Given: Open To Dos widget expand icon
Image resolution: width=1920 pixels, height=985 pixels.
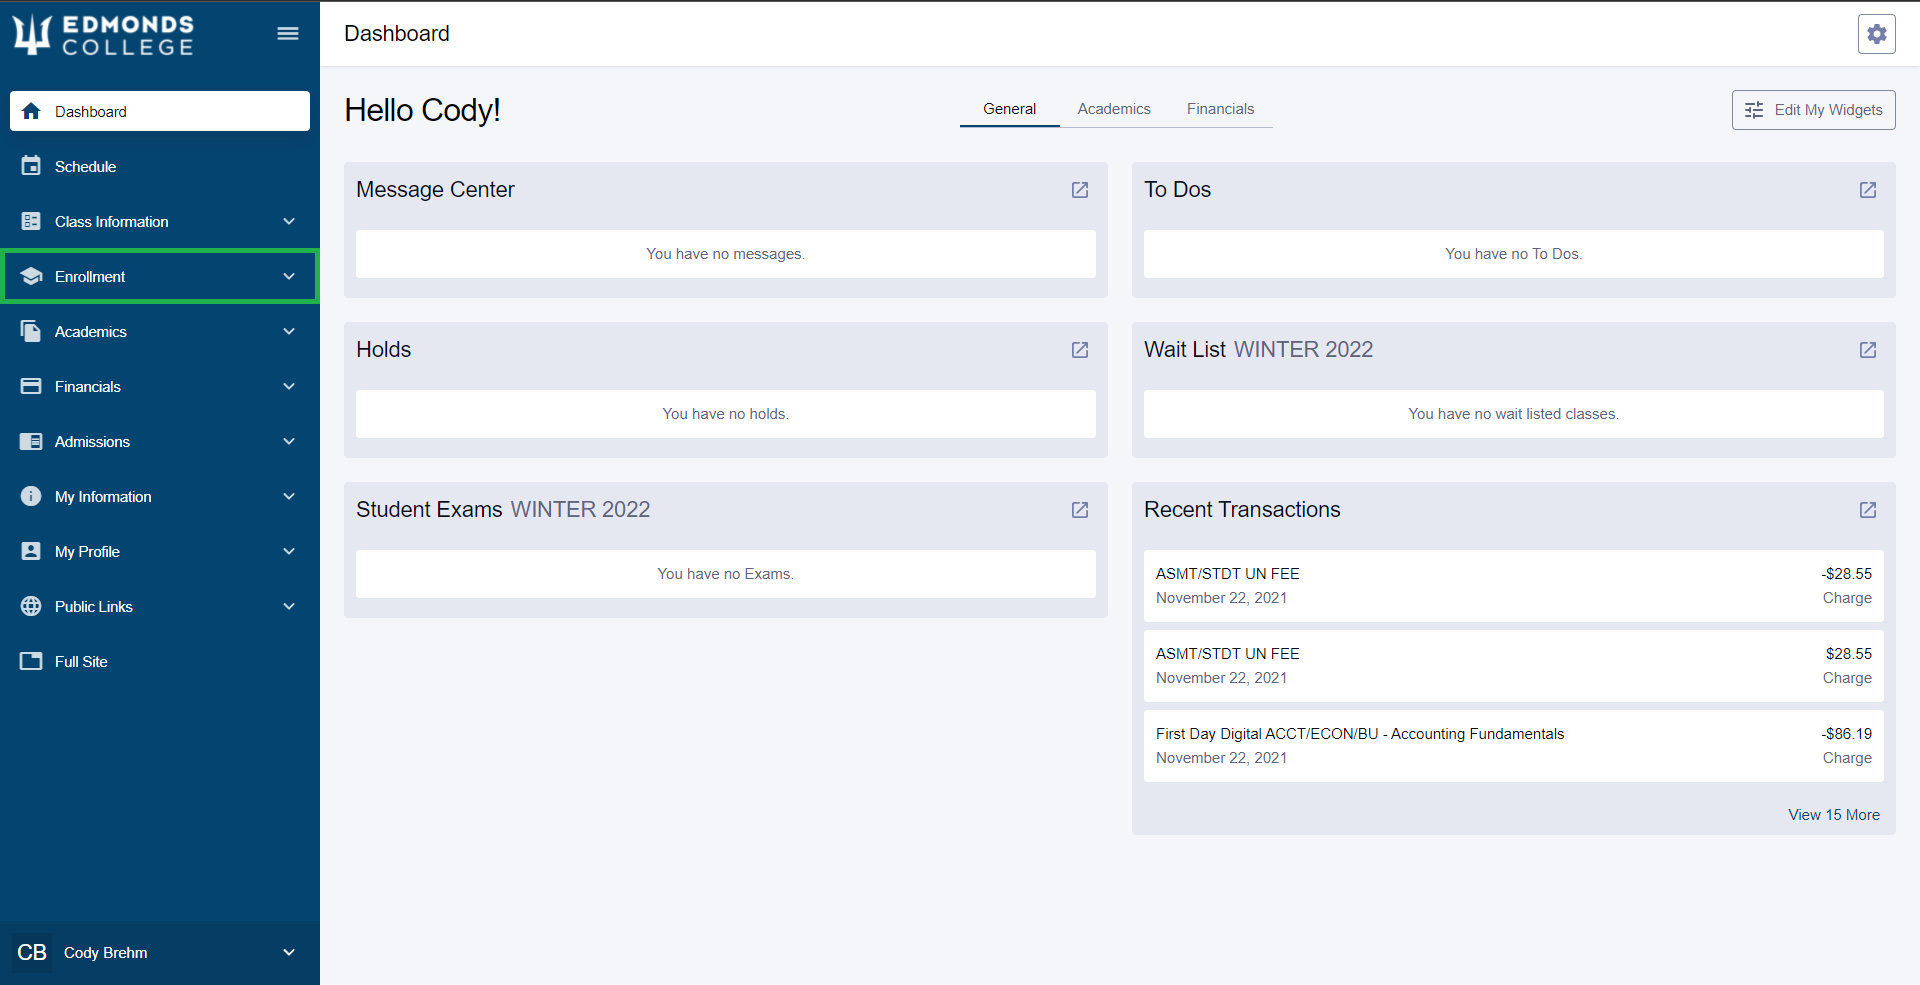Looking at the screenshot, I should click(x=1868, y=190).
